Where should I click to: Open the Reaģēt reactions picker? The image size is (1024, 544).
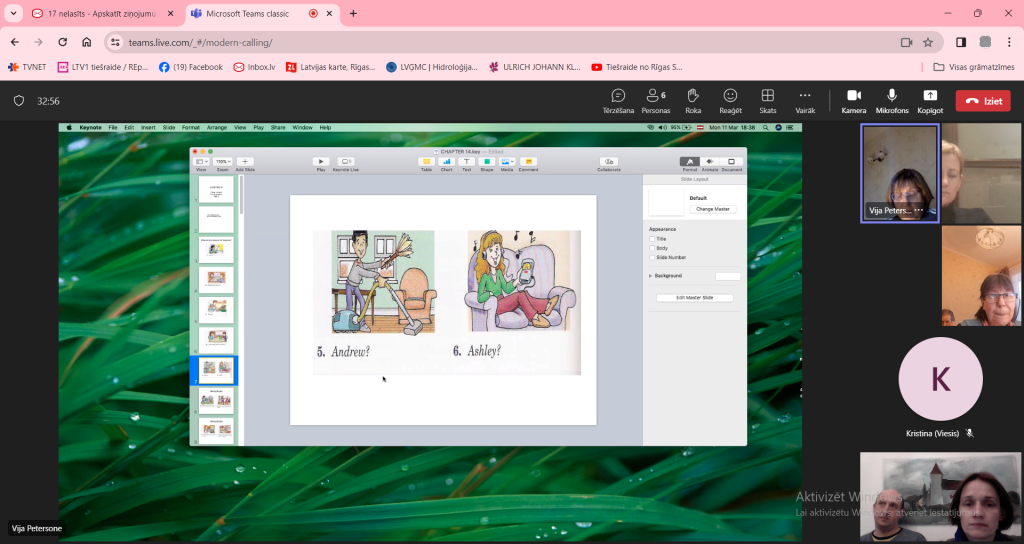click(730, 101)
